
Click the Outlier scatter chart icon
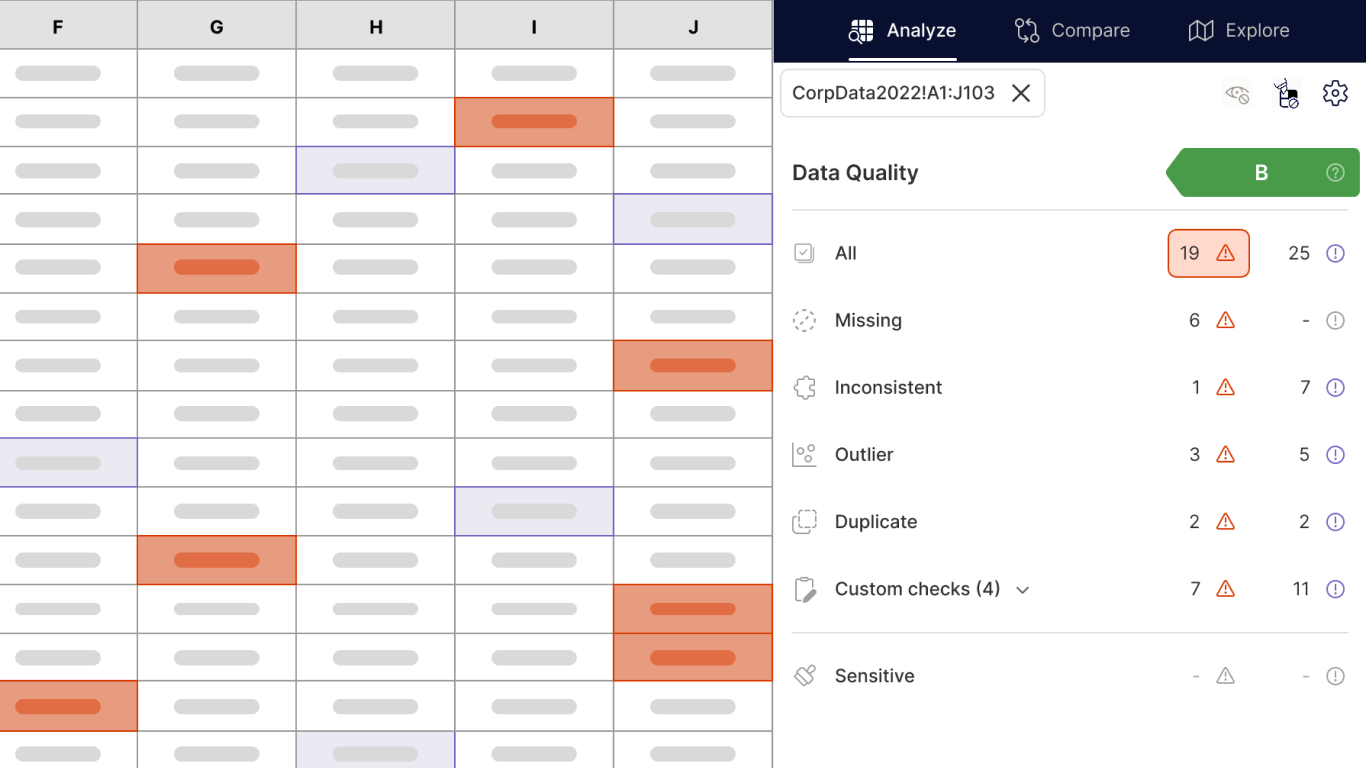(805, 455)
